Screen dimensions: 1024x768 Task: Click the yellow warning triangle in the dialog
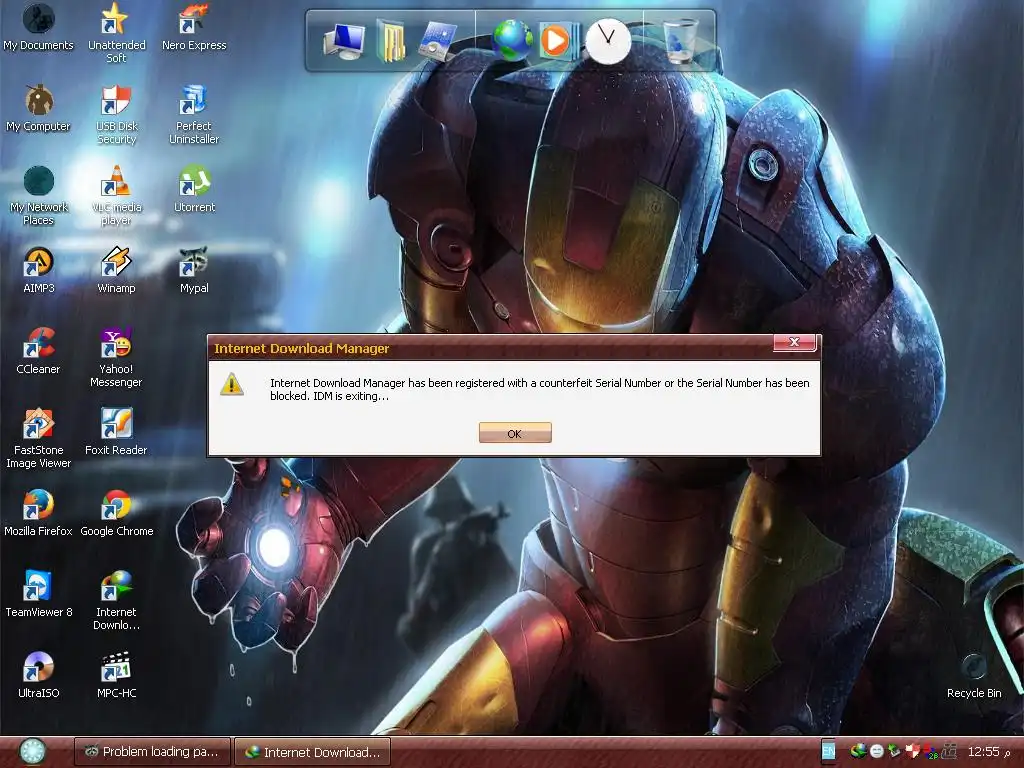click(x=232, y=384)
